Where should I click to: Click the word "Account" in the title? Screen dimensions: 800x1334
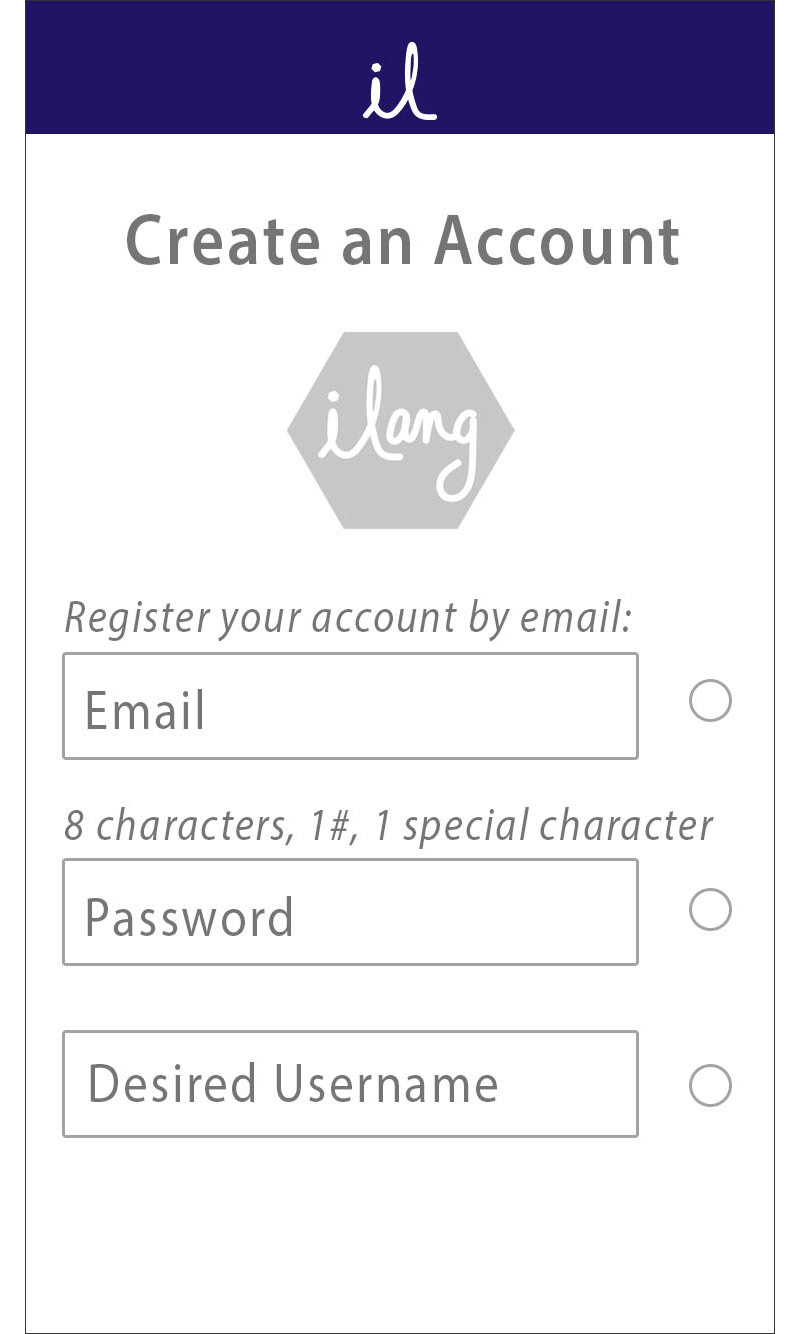(x=557, y=240)
